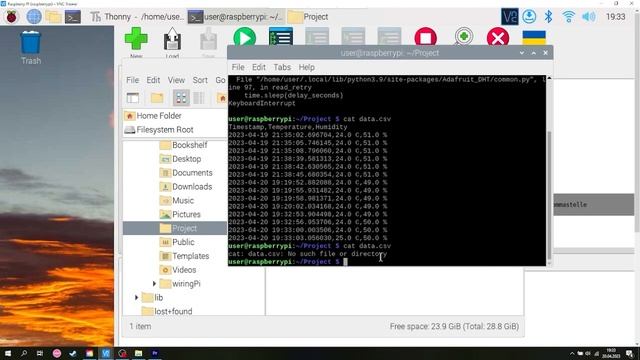Open the file manager View menu
This screenshot has width=640, height=360.
click(176, 80)
